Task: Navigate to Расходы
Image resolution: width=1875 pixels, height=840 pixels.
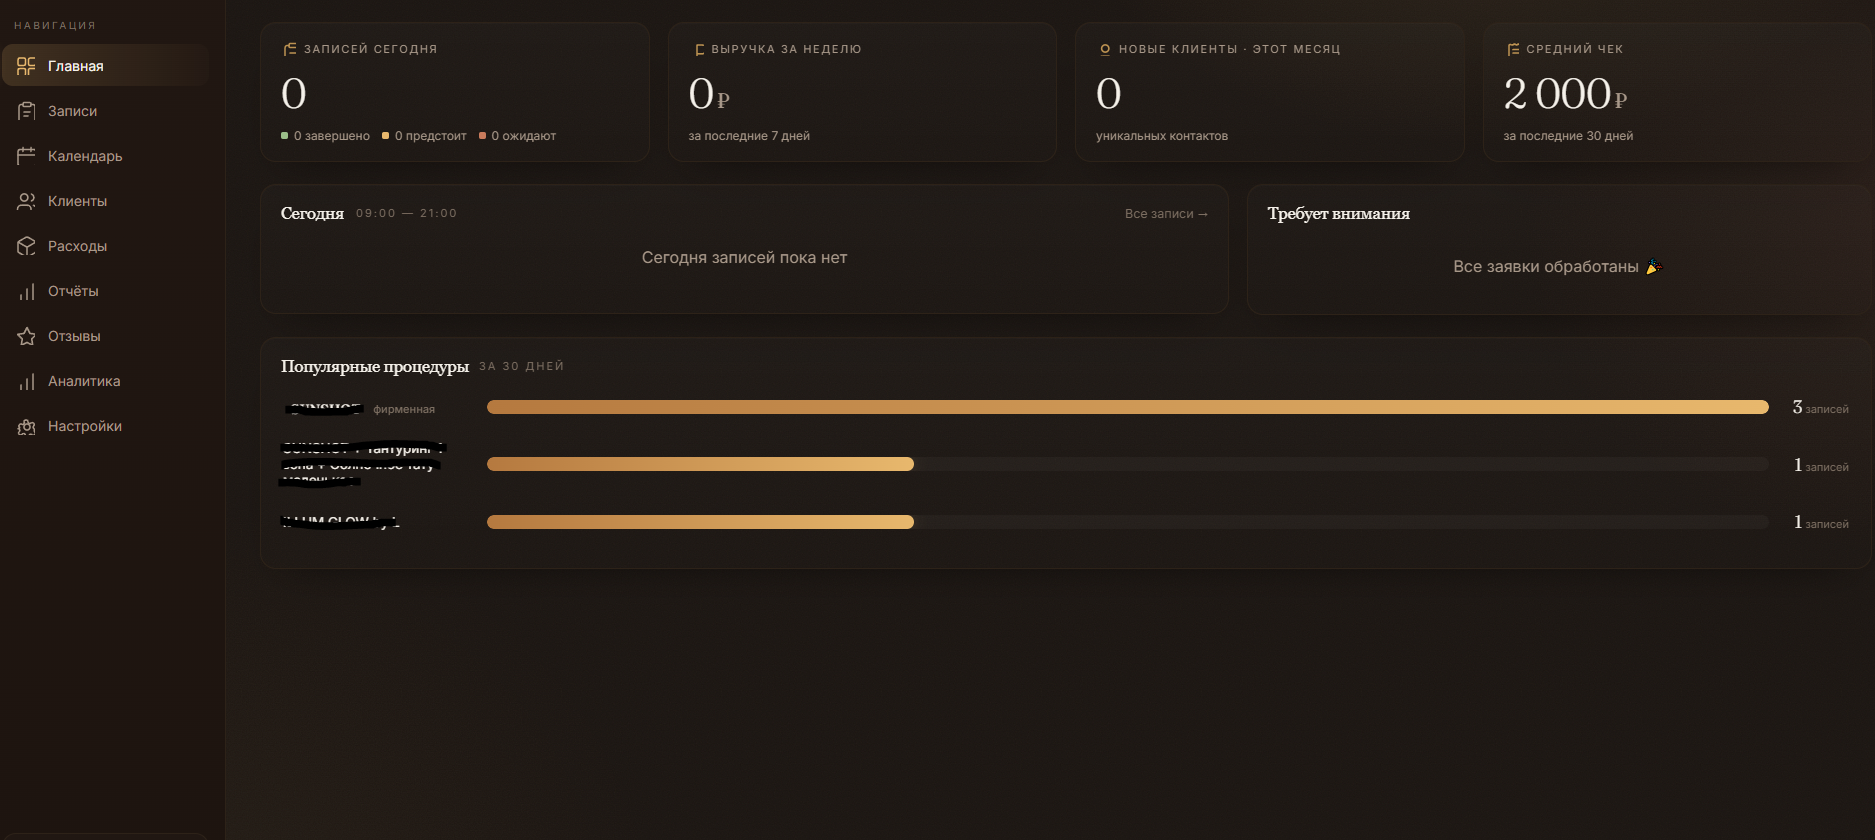Action: click(105, 246)
